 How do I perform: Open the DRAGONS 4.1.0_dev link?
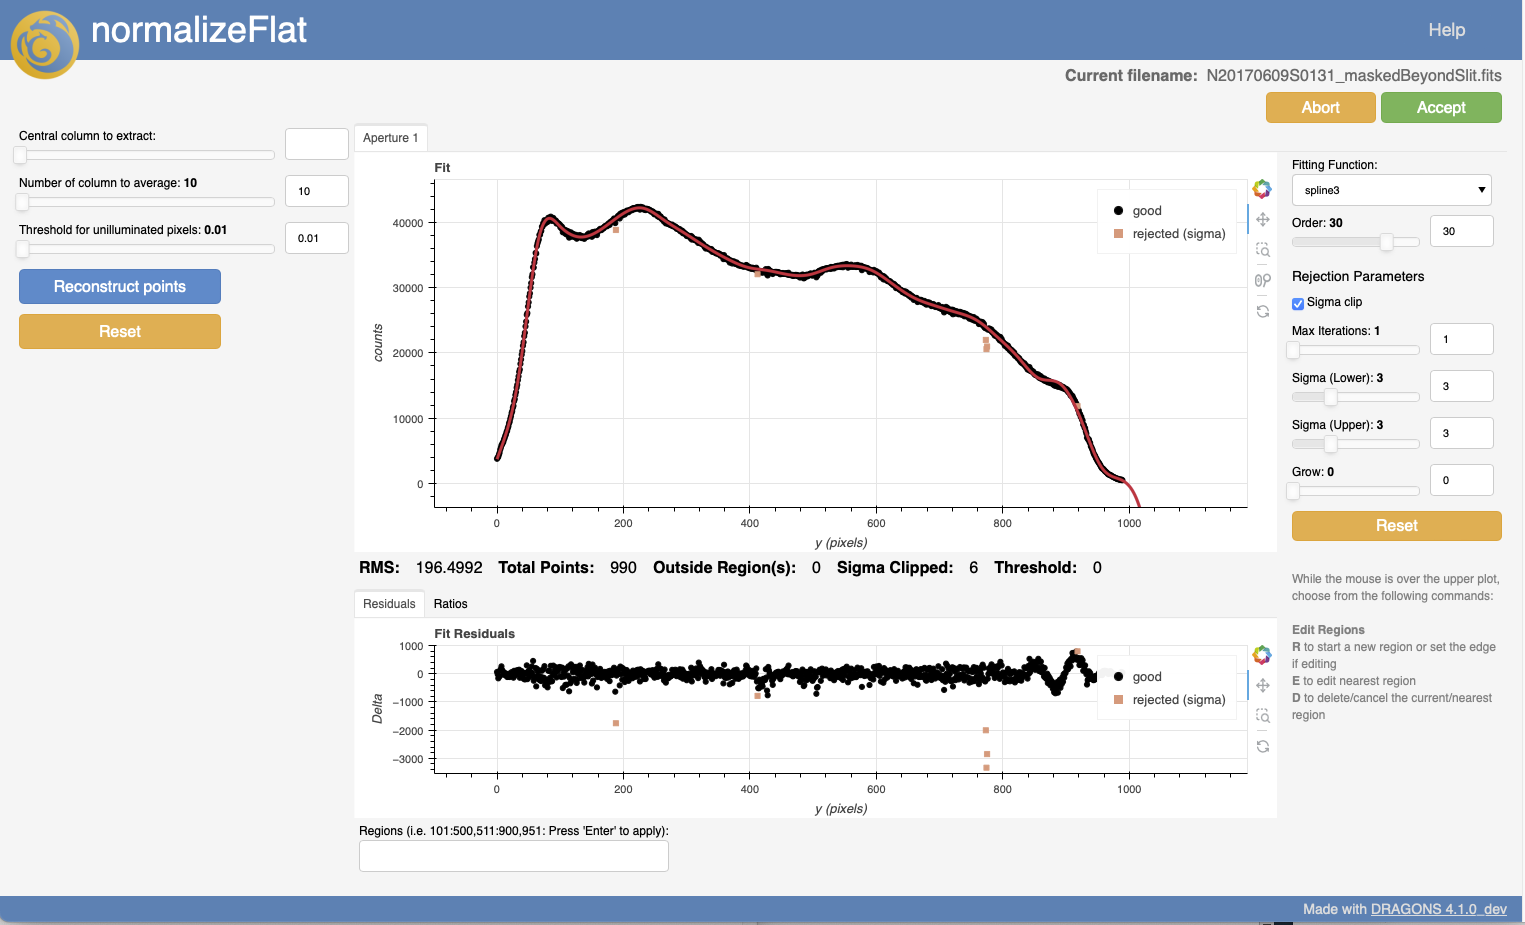coord(1439,909)
